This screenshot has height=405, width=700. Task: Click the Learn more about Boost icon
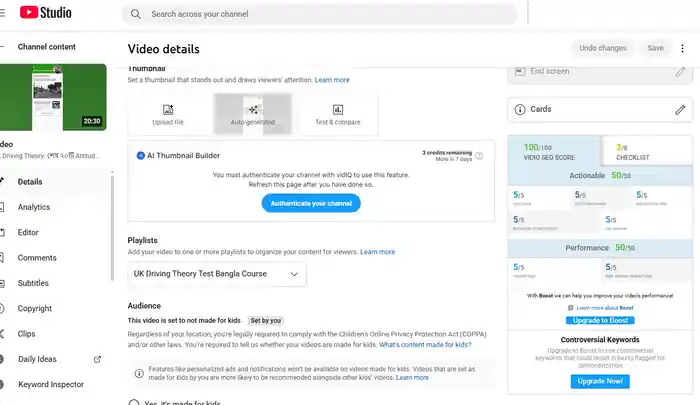point(570,308)
